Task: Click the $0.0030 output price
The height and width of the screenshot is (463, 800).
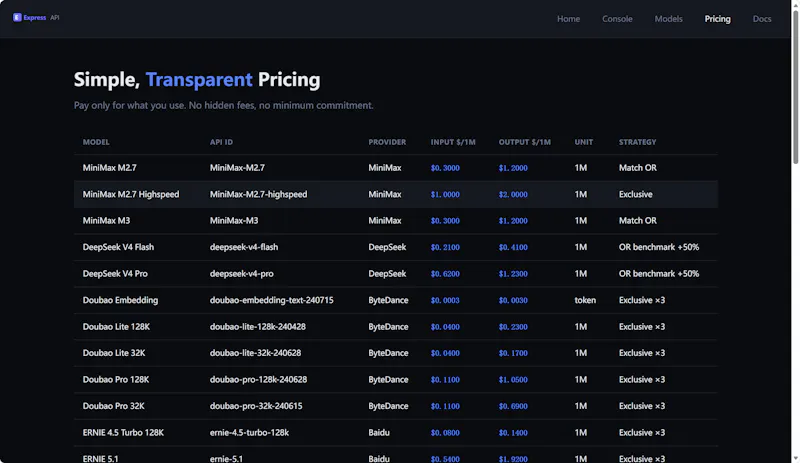Action: click(513, 300)
